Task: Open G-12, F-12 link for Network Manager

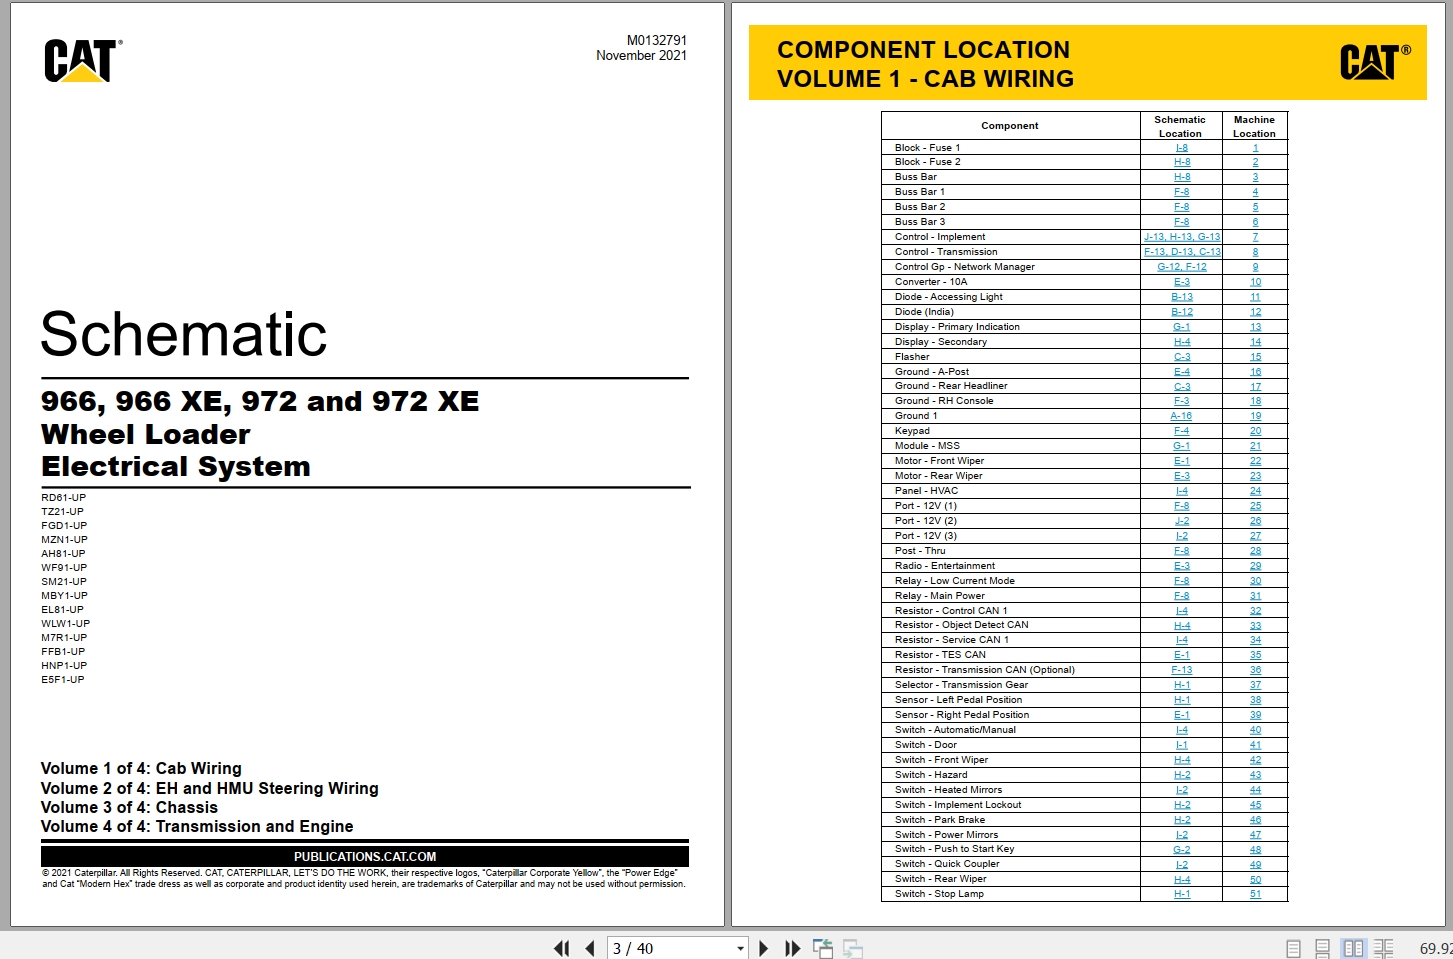Action: [x=1182, y=267]
